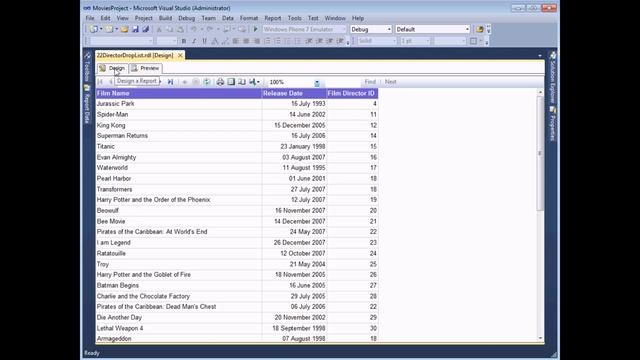The width and height of the screenshot is (640, 360).
Task: Toggle Underline formatting in the toolbar
Action: point(204,41)
